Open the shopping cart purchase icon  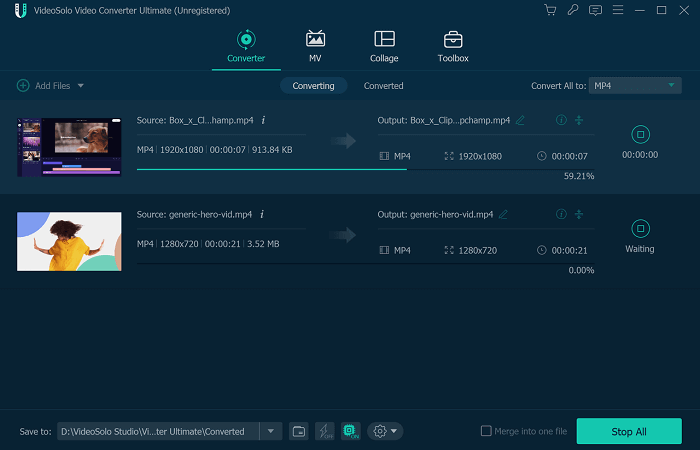pos(550,10)
